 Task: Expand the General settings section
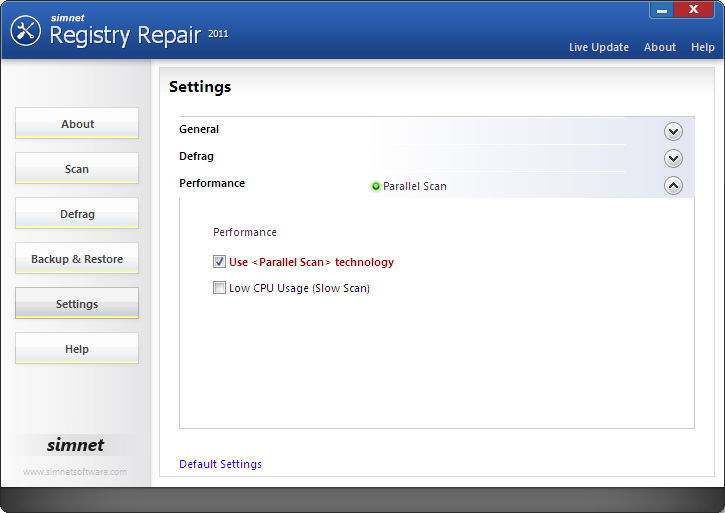point(673,131)
